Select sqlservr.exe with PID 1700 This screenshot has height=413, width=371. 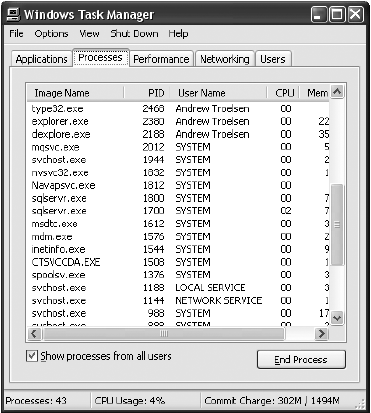tap(179, 211)
